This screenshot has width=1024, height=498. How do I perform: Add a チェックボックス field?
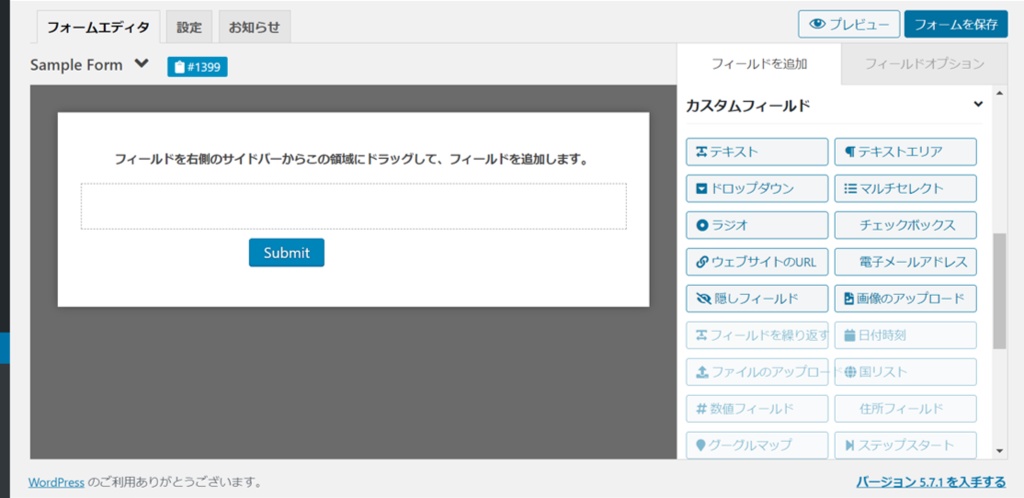point(905,225)
